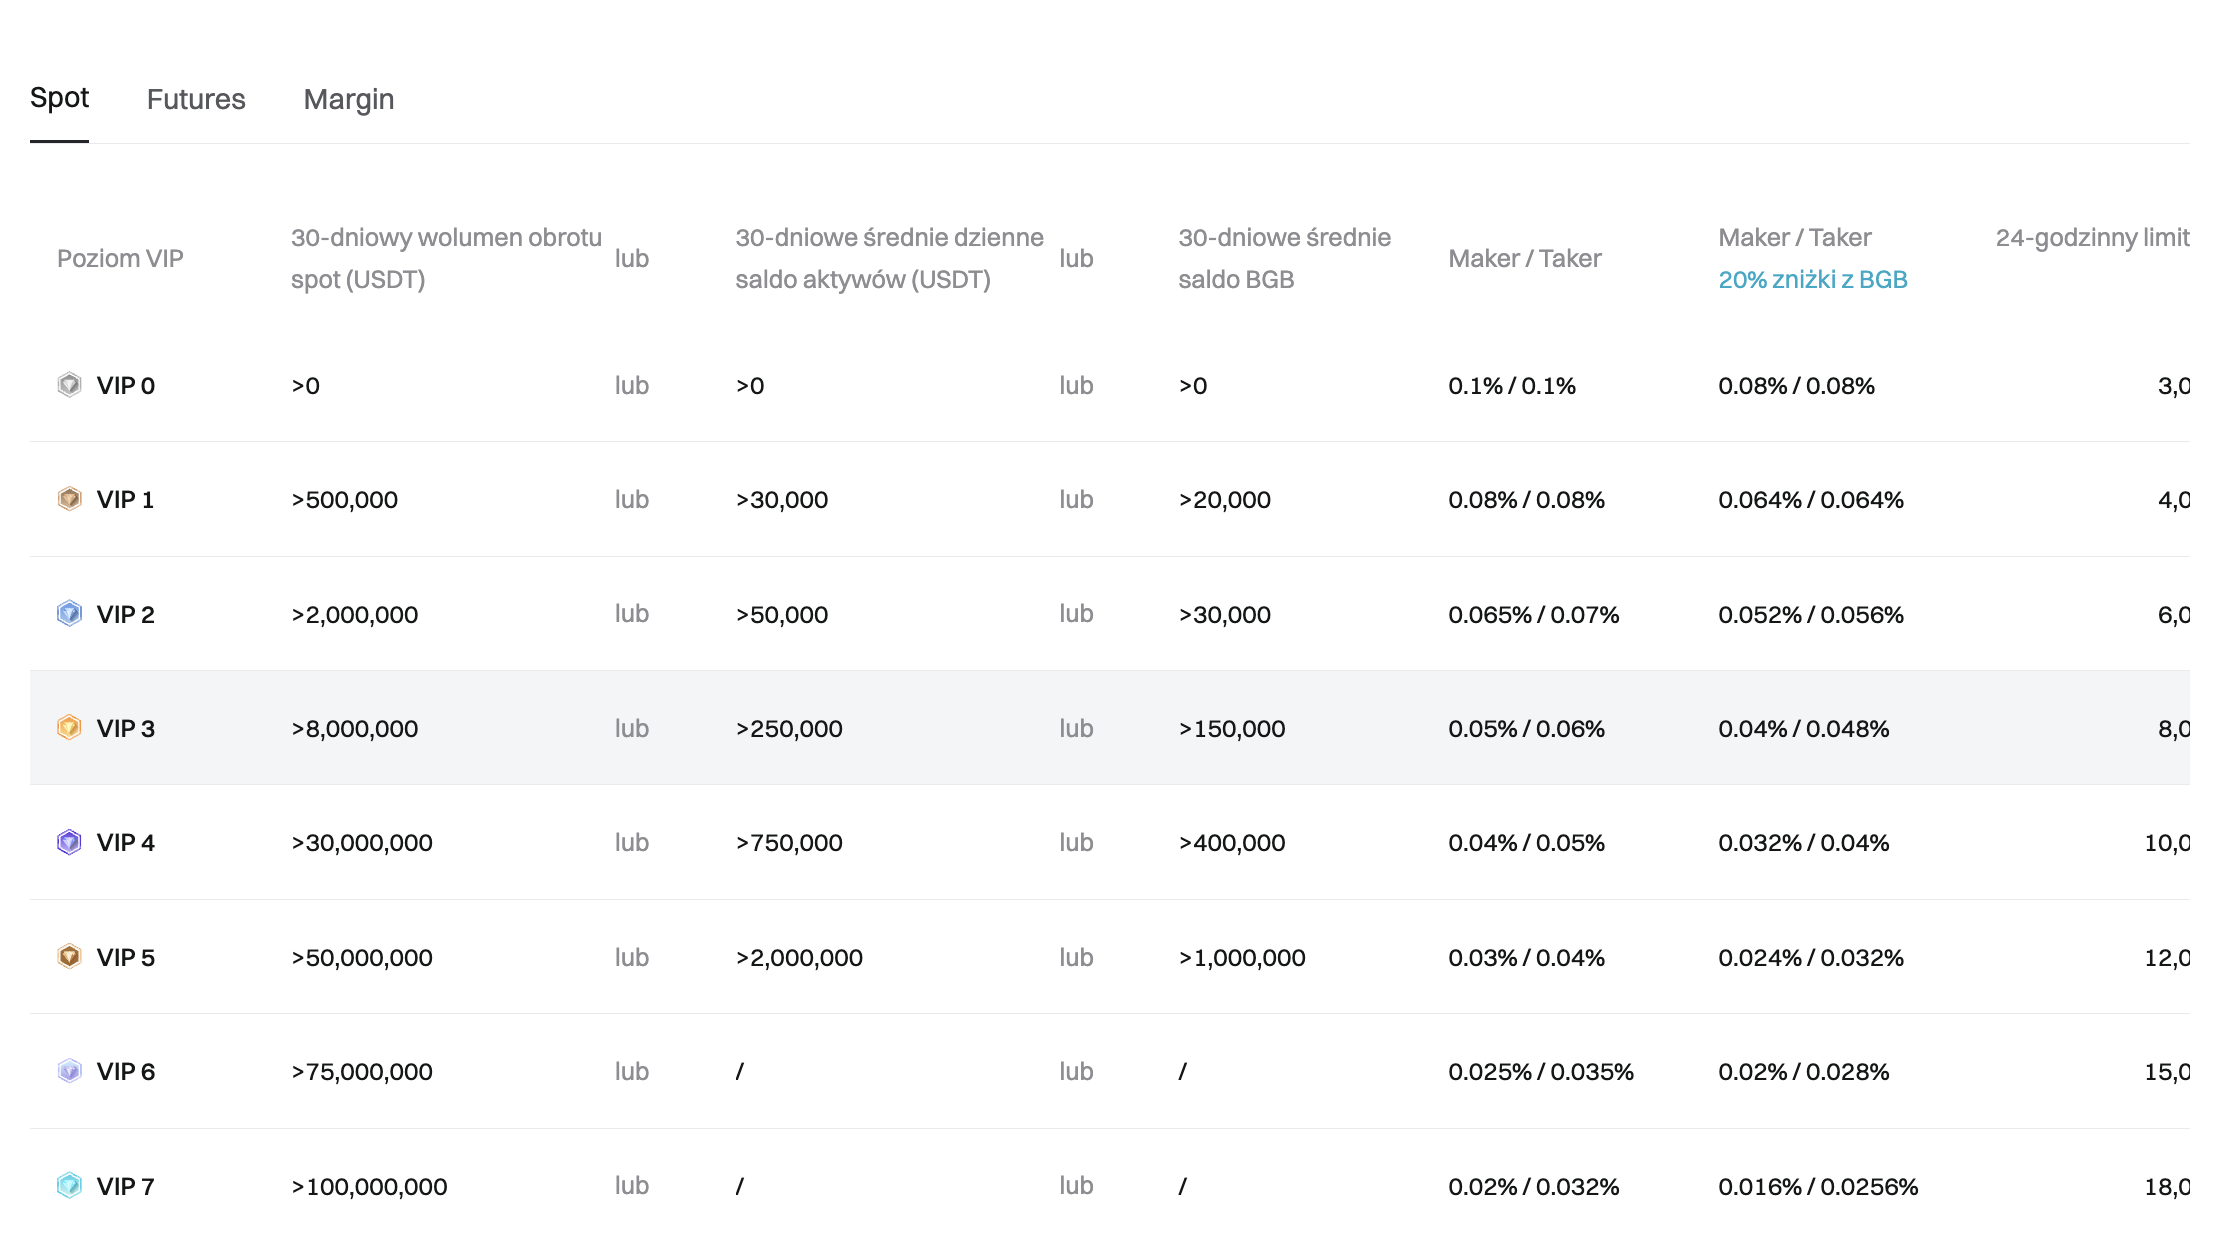Click the >75,000,000 volume cell
Screen dimensions: 2216x1236
[362, 1072]
